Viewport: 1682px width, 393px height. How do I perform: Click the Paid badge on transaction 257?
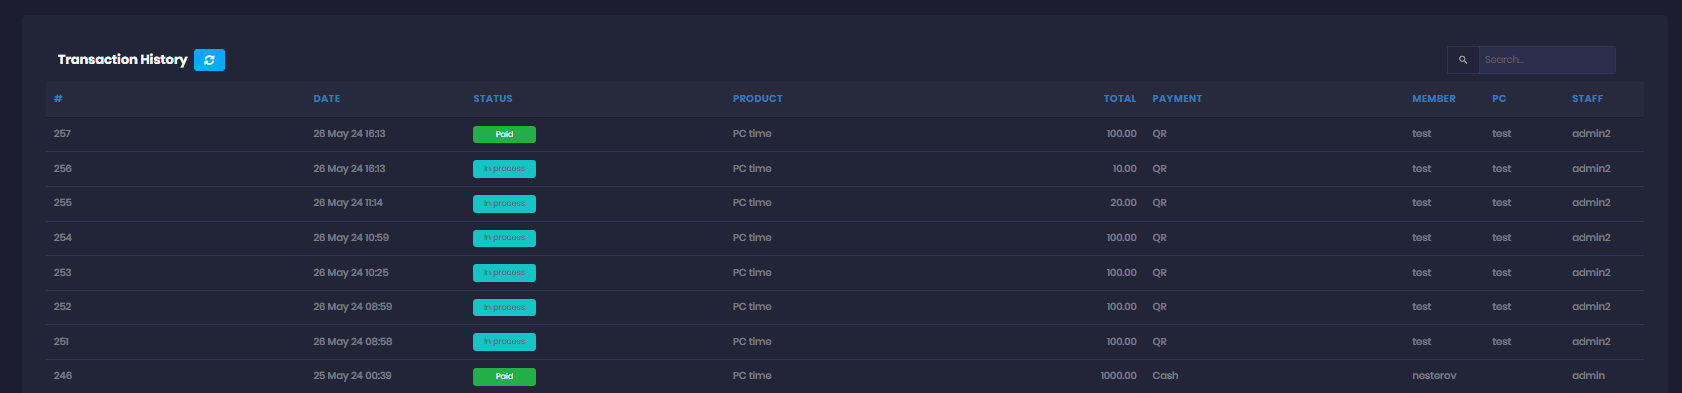(504, 134)
